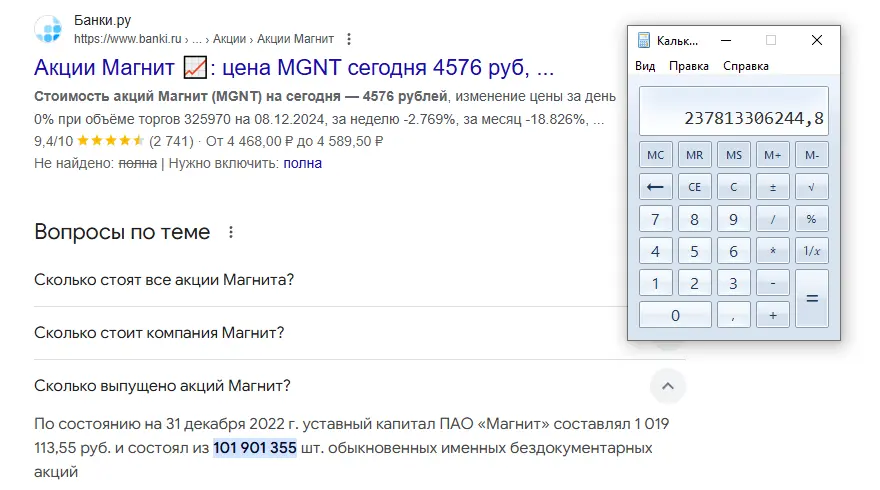This screenshot has height=490, width=880.
Task: Open the Справка menu in calculator
Action: [746, 66]
